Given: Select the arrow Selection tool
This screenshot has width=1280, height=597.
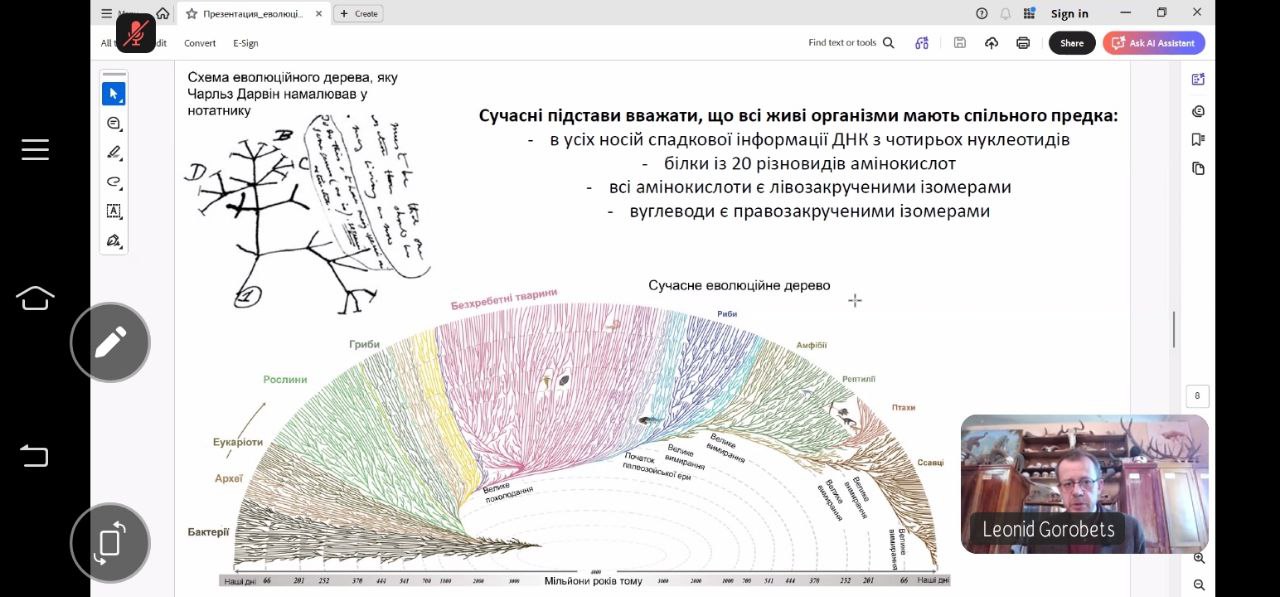Looking at the screenshot, I should pos(113,94).
